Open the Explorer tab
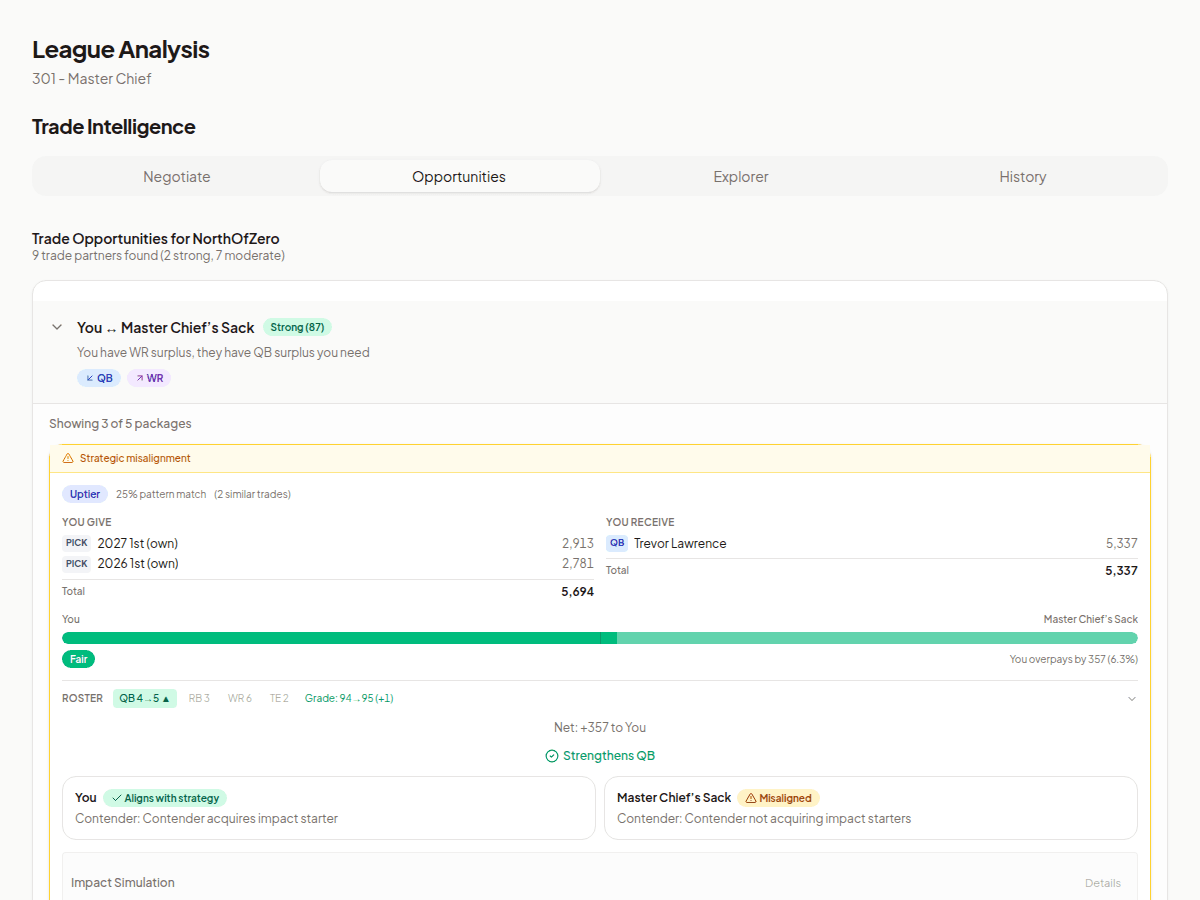The height and width of the screenshot is (900, 1200). point(741,177)
